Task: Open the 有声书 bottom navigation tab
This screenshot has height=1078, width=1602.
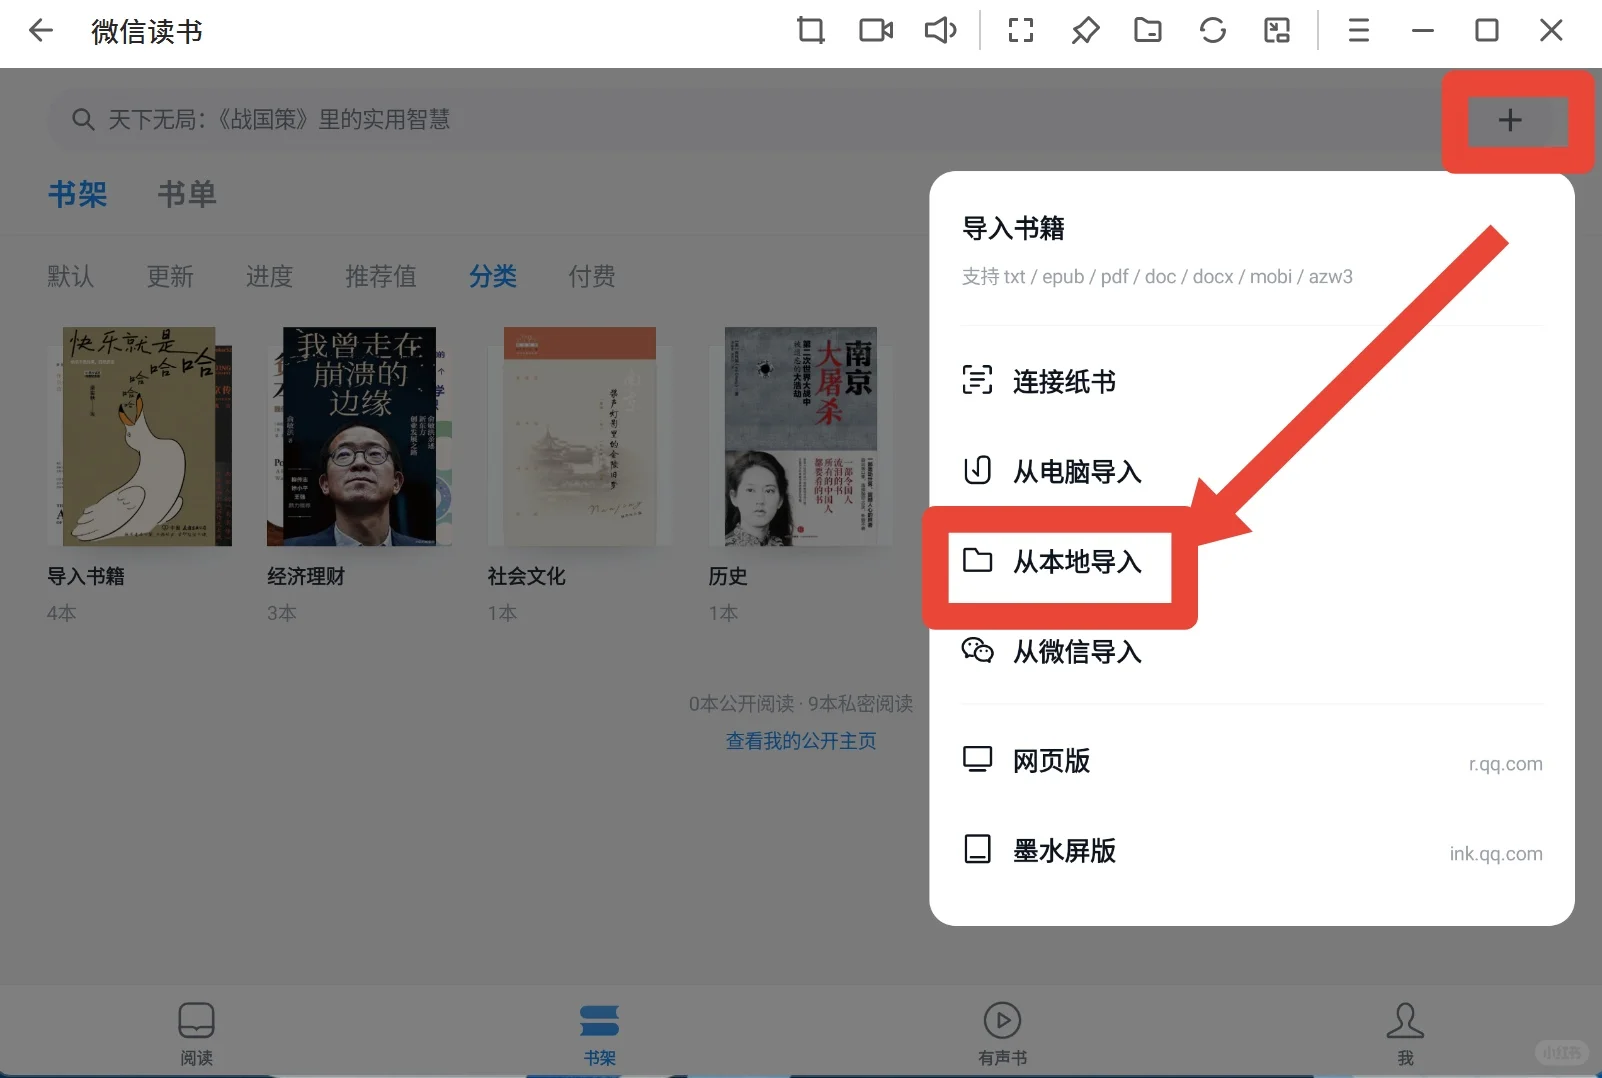Action: tap(1002, 1034)
